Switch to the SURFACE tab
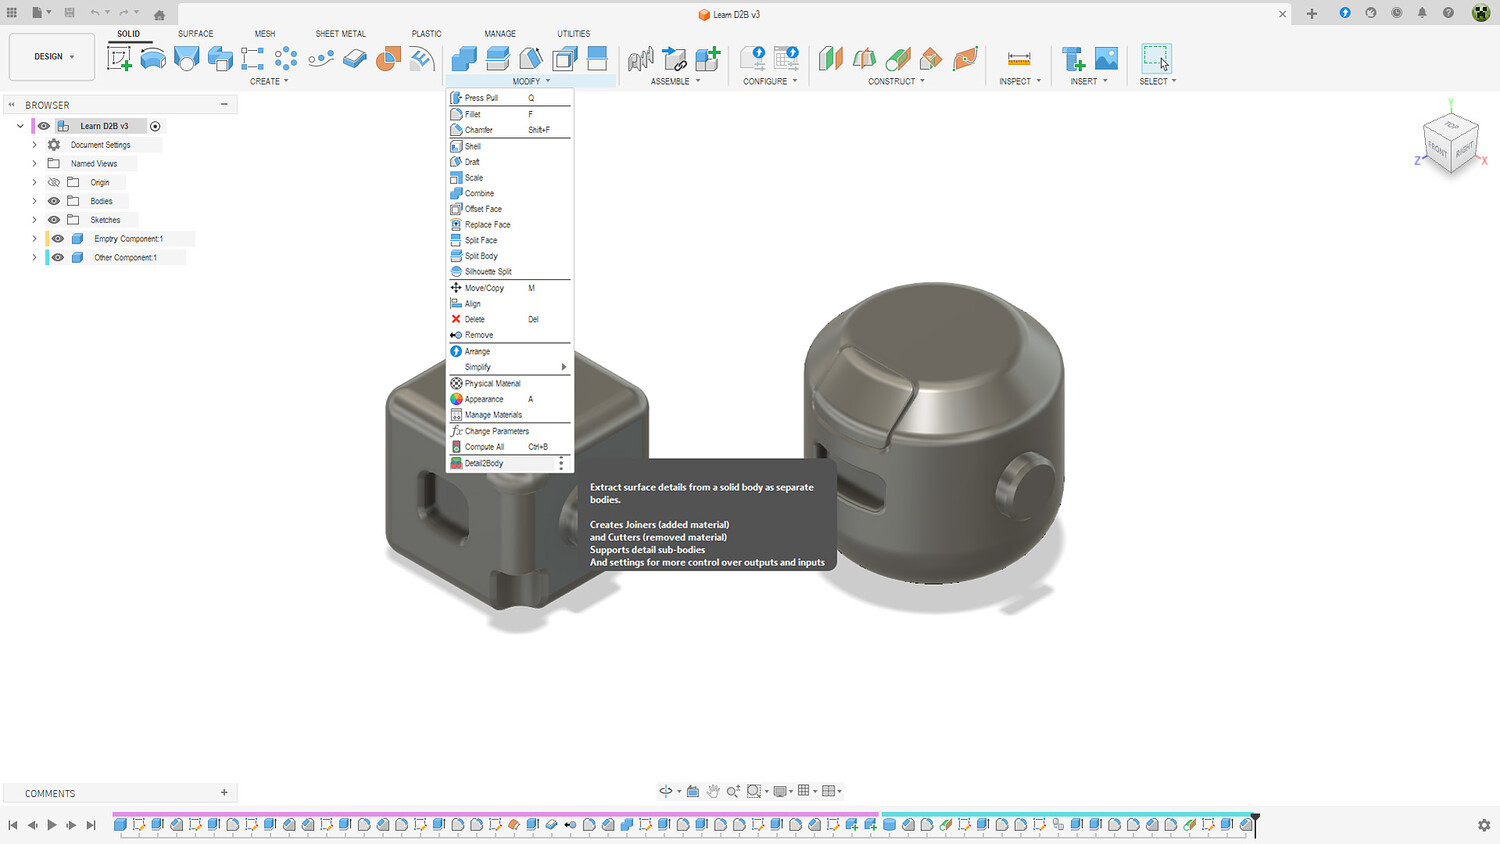The image size is (1500, 844). 195,34
